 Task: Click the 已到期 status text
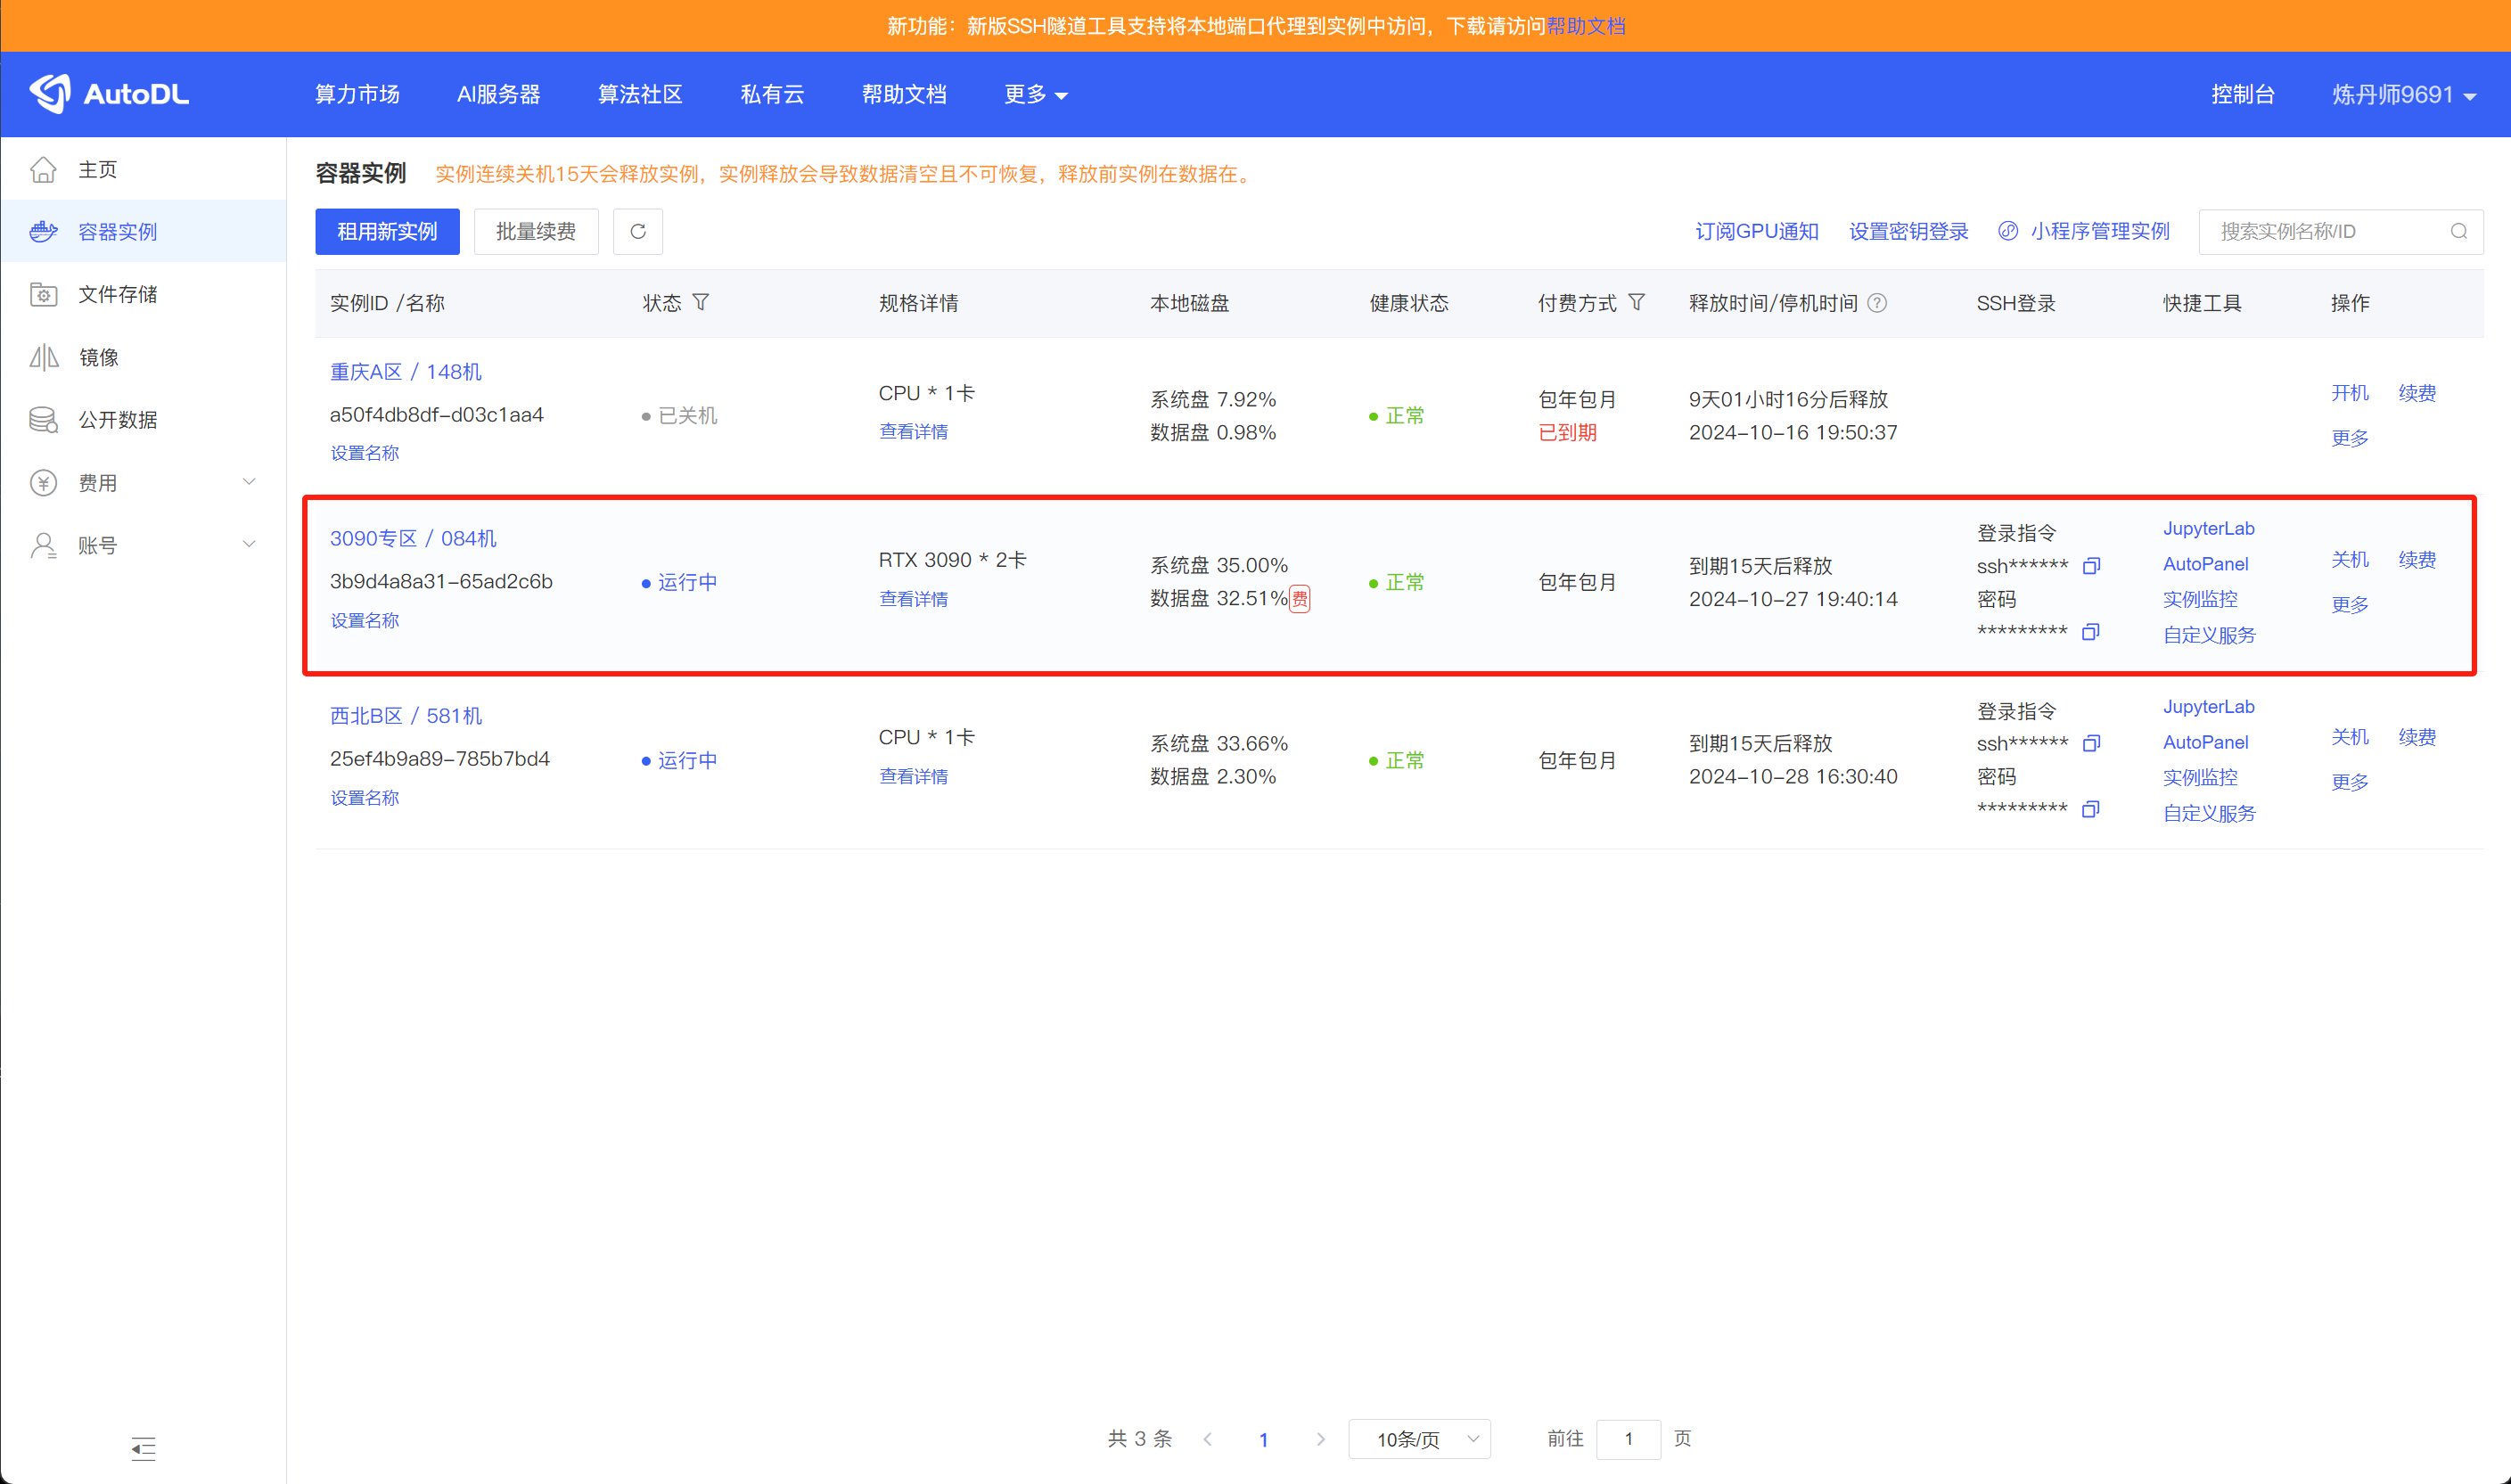coord(1567,433)
